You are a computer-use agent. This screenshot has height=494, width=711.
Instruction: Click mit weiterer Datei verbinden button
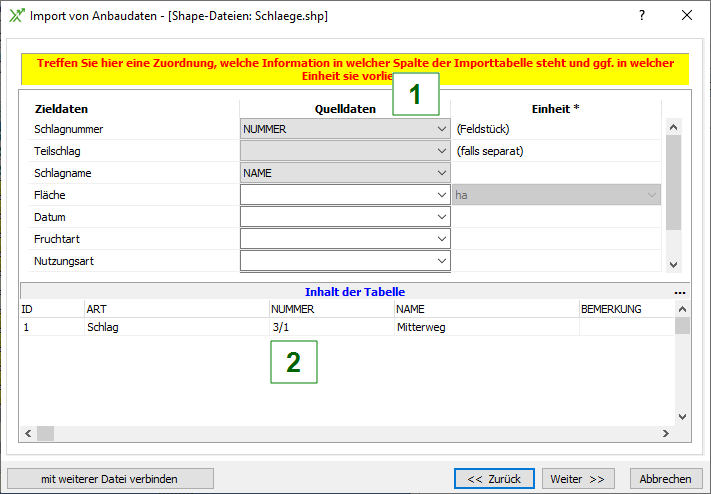[110, 479]
